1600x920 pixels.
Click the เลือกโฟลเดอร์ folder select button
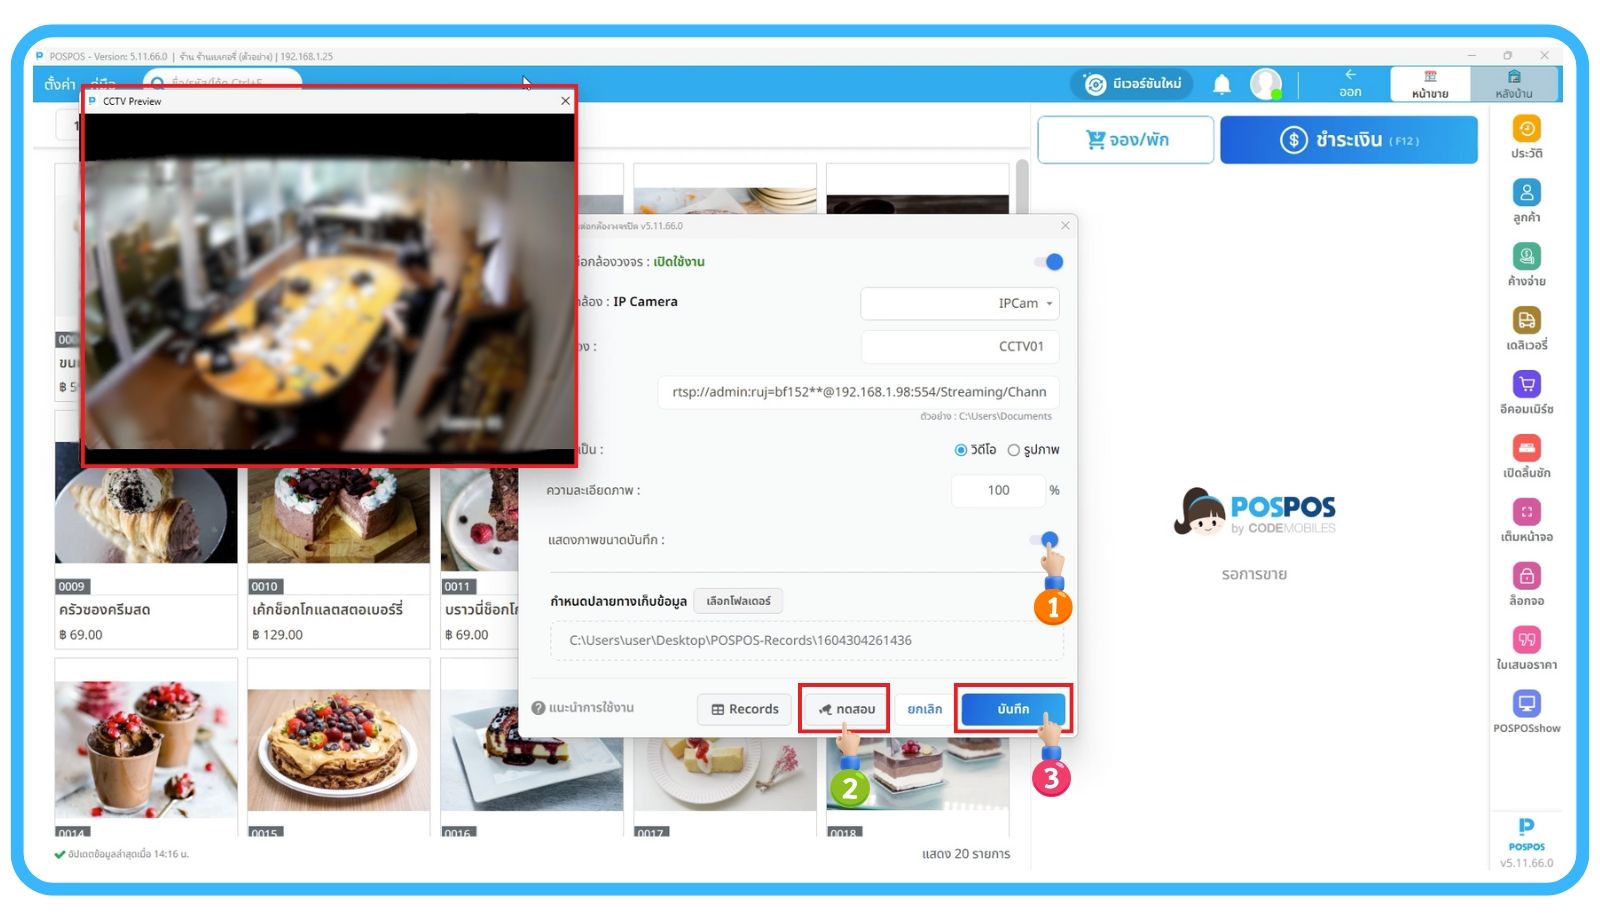point(738,601)
